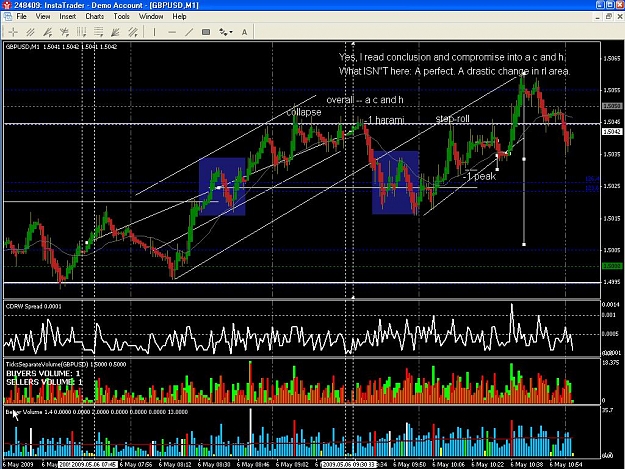Open the File menu
Viewport: 625px width, 469px height.
(22, 17)
